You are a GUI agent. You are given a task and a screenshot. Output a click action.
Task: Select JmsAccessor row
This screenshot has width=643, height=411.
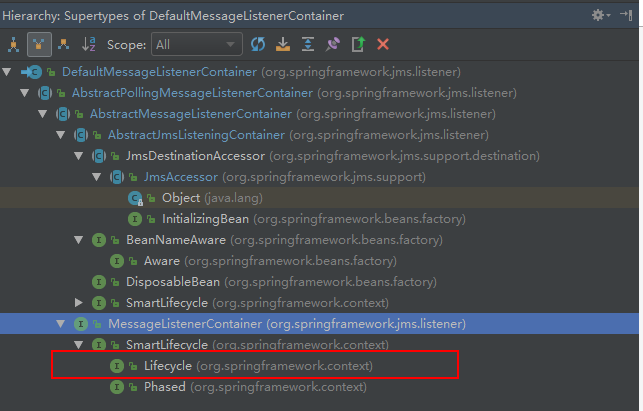click(319, 177)
